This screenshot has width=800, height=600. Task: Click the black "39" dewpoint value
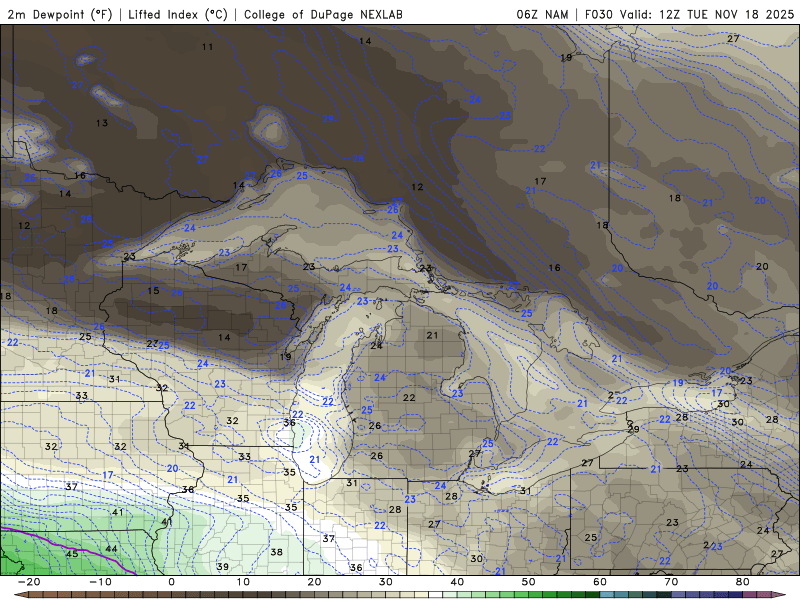click(222, 566)
